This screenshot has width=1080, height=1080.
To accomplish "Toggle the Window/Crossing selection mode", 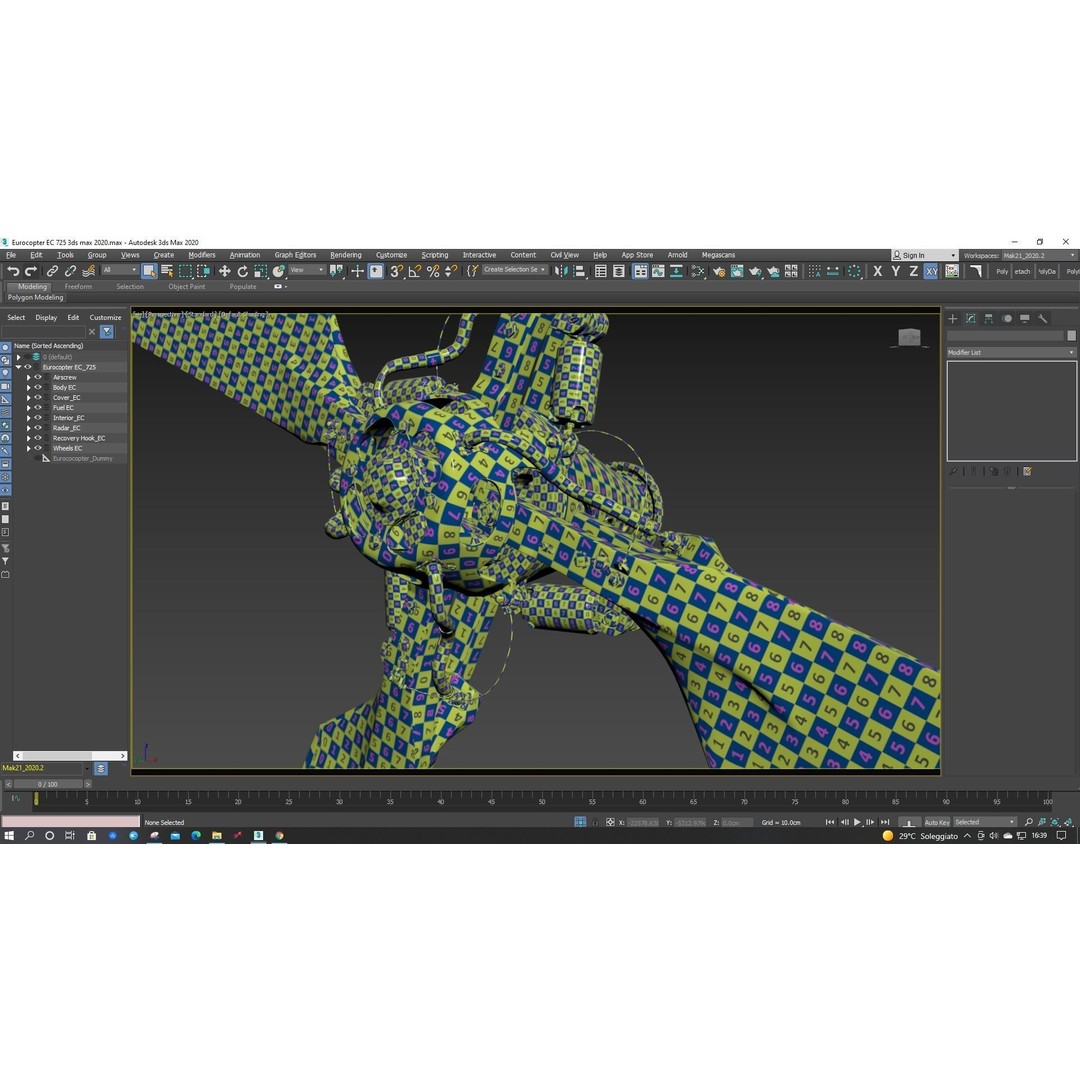I will [203, 271].
